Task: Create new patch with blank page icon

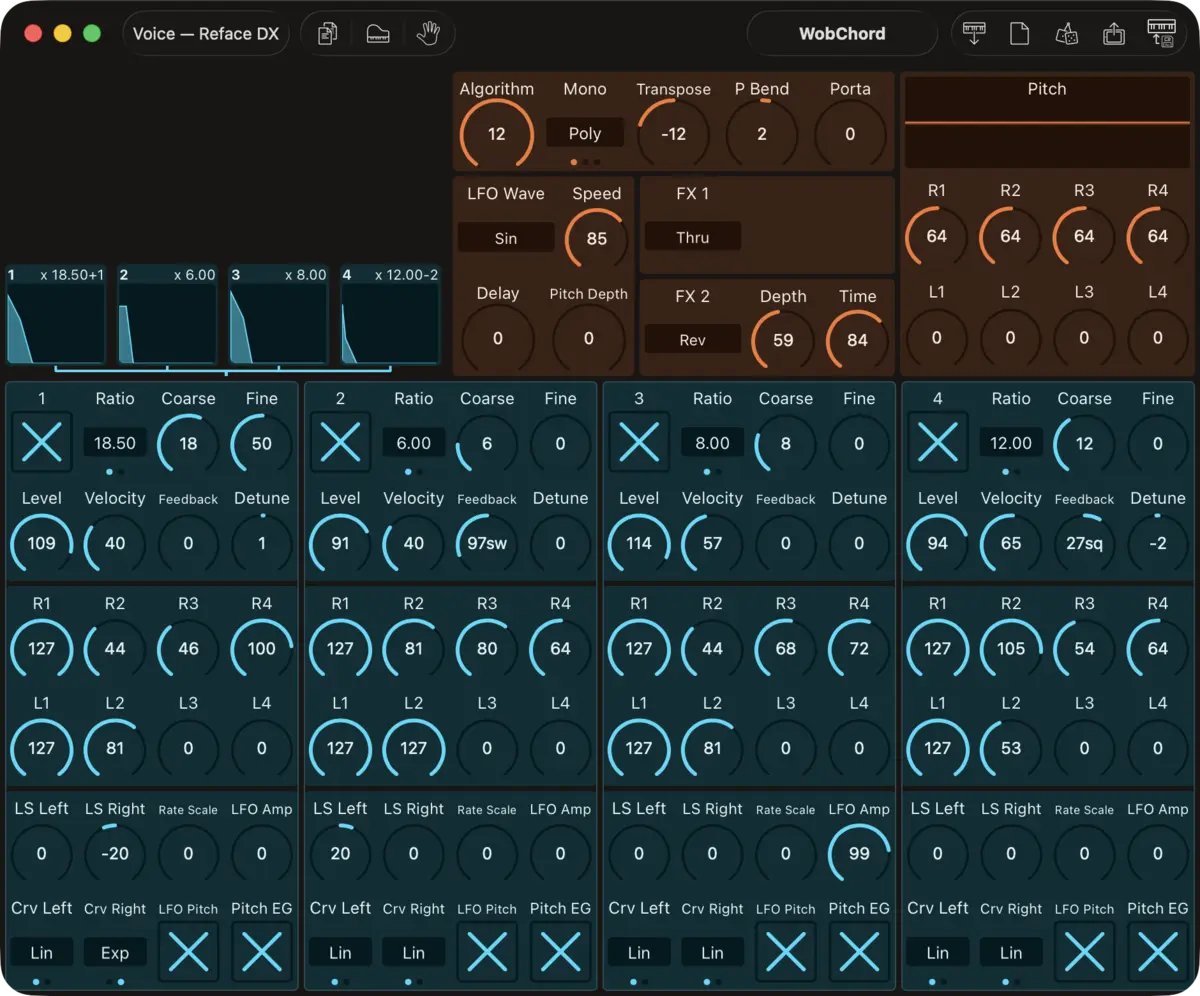Action: click(1019, 34)
